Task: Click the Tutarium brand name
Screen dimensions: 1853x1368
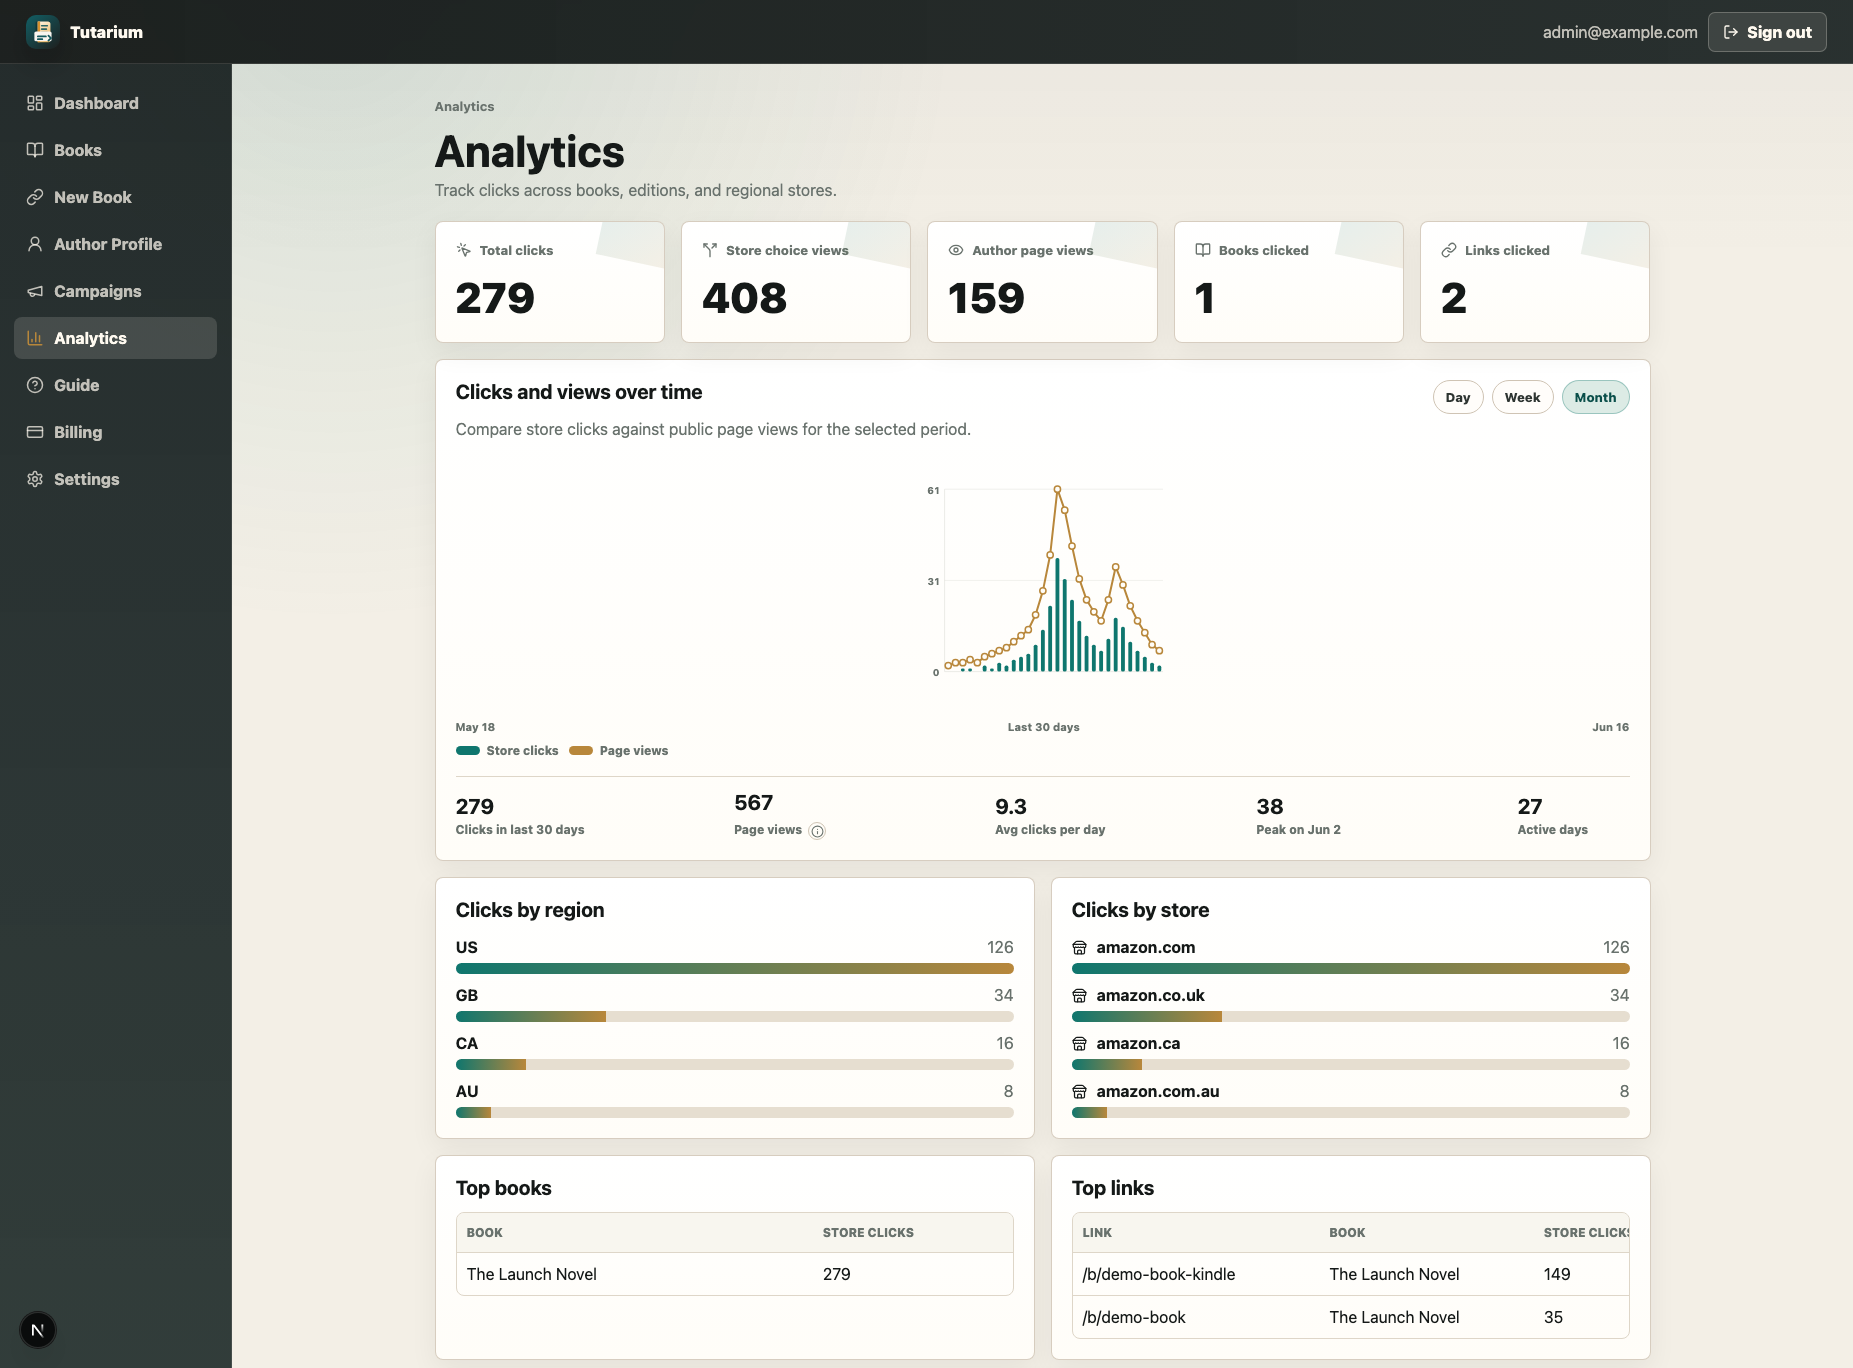Action: [106, 32]
